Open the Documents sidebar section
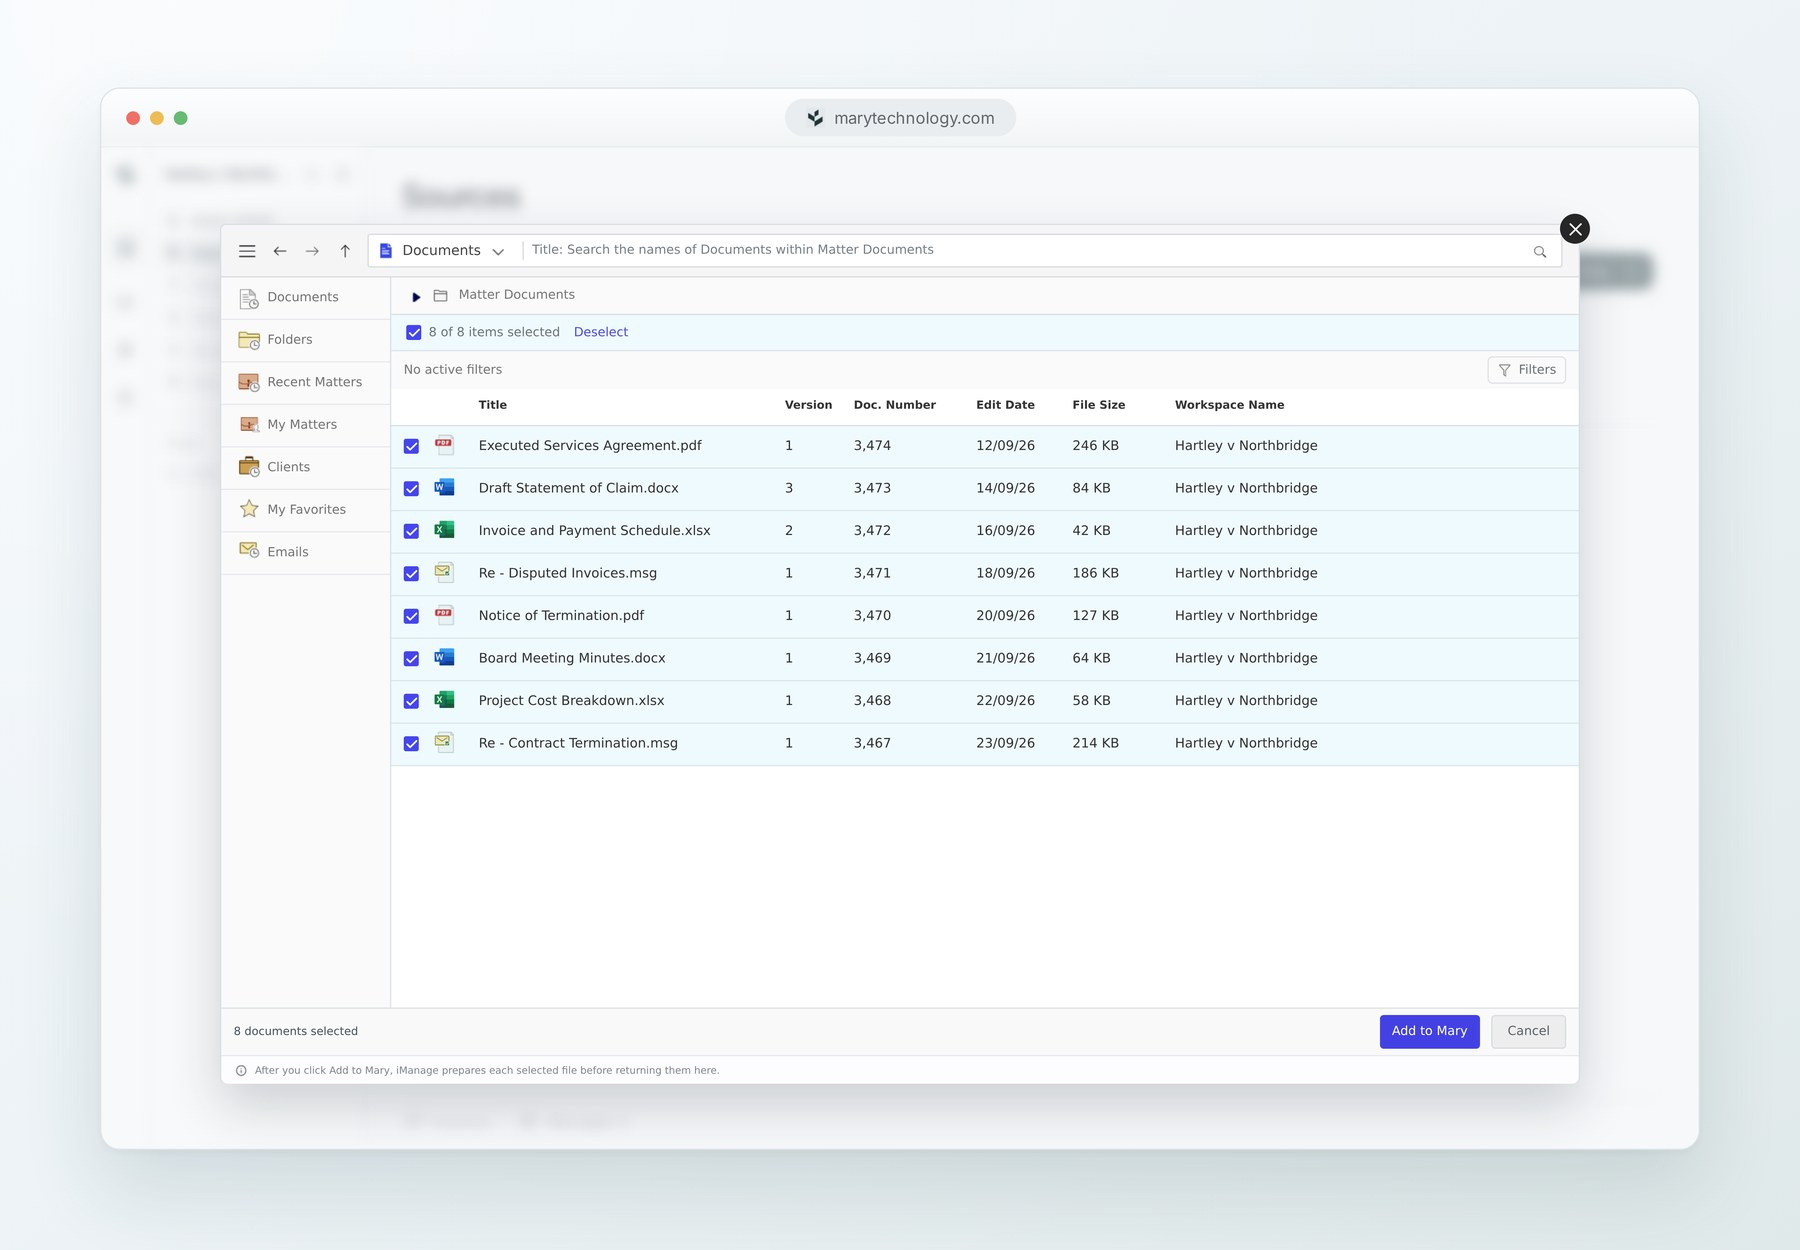 pyautogui.click(x=305, y=298)
